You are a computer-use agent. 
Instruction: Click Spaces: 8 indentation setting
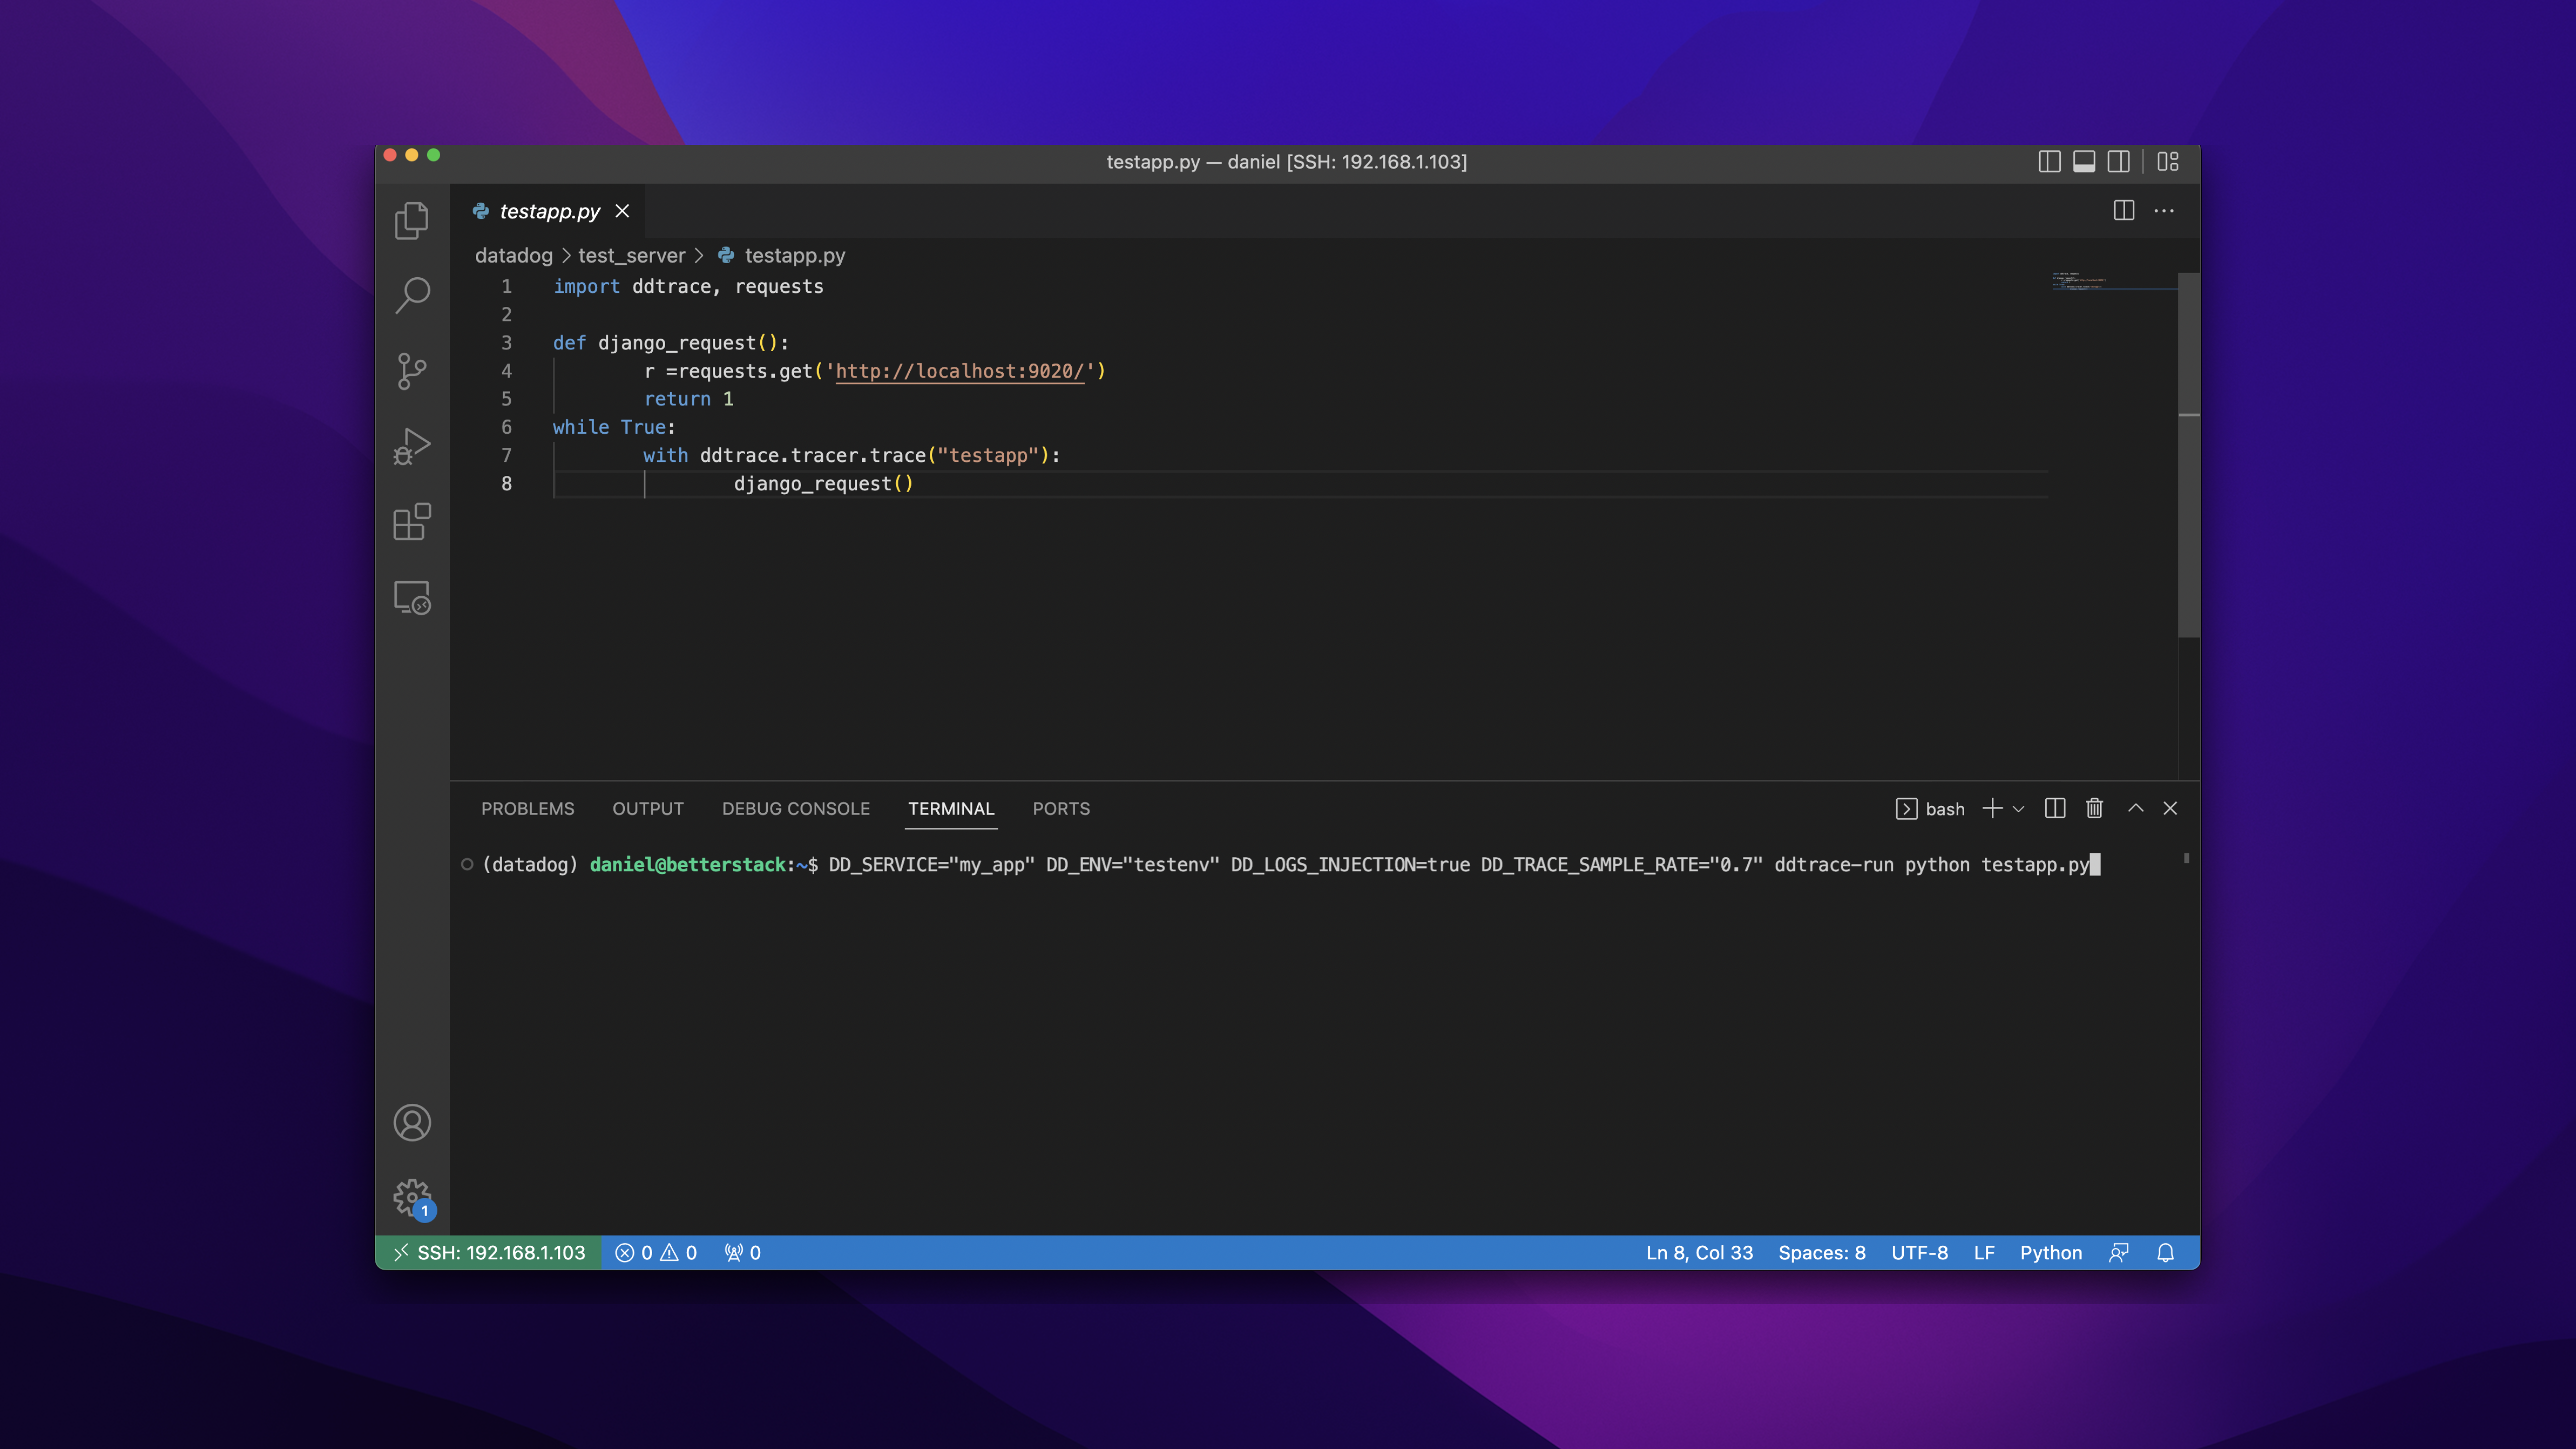(x=1821, y=1252)
